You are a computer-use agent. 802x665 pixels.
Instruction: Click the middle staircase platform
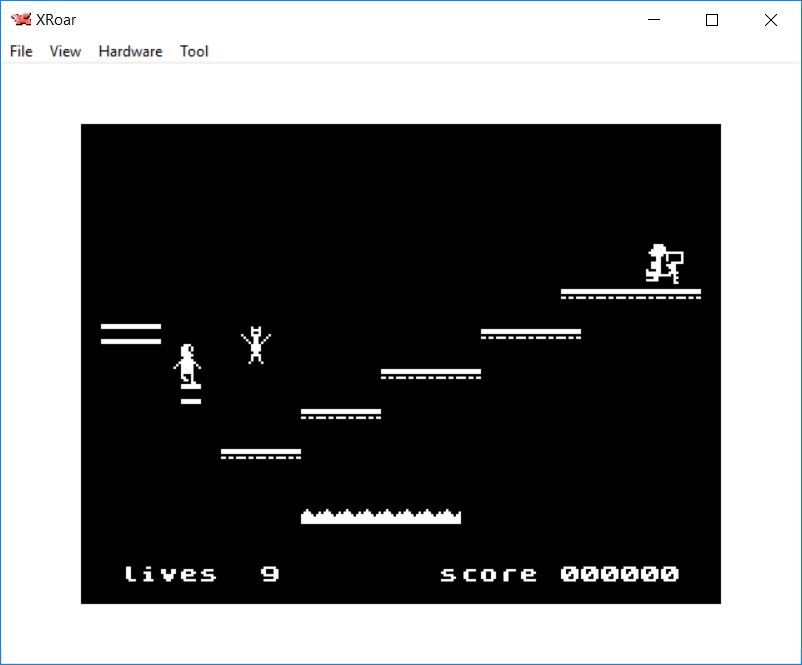click(430, 374)
